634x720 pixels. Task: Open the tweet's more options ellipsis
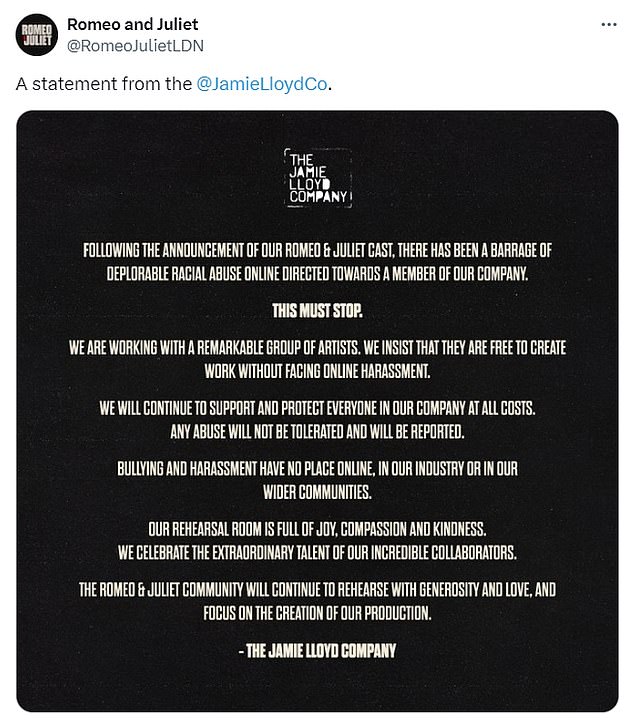point(607,23)
